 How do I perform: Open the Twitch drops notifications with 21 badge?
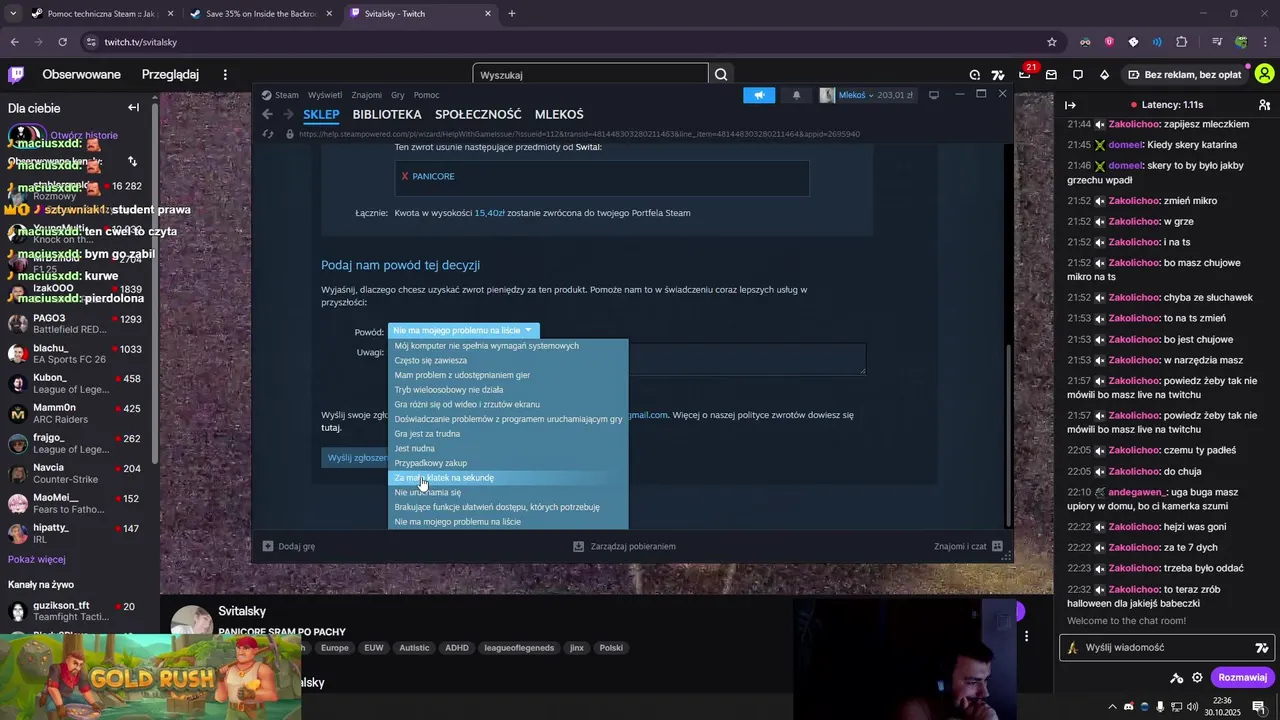(x=1026, y=73)
